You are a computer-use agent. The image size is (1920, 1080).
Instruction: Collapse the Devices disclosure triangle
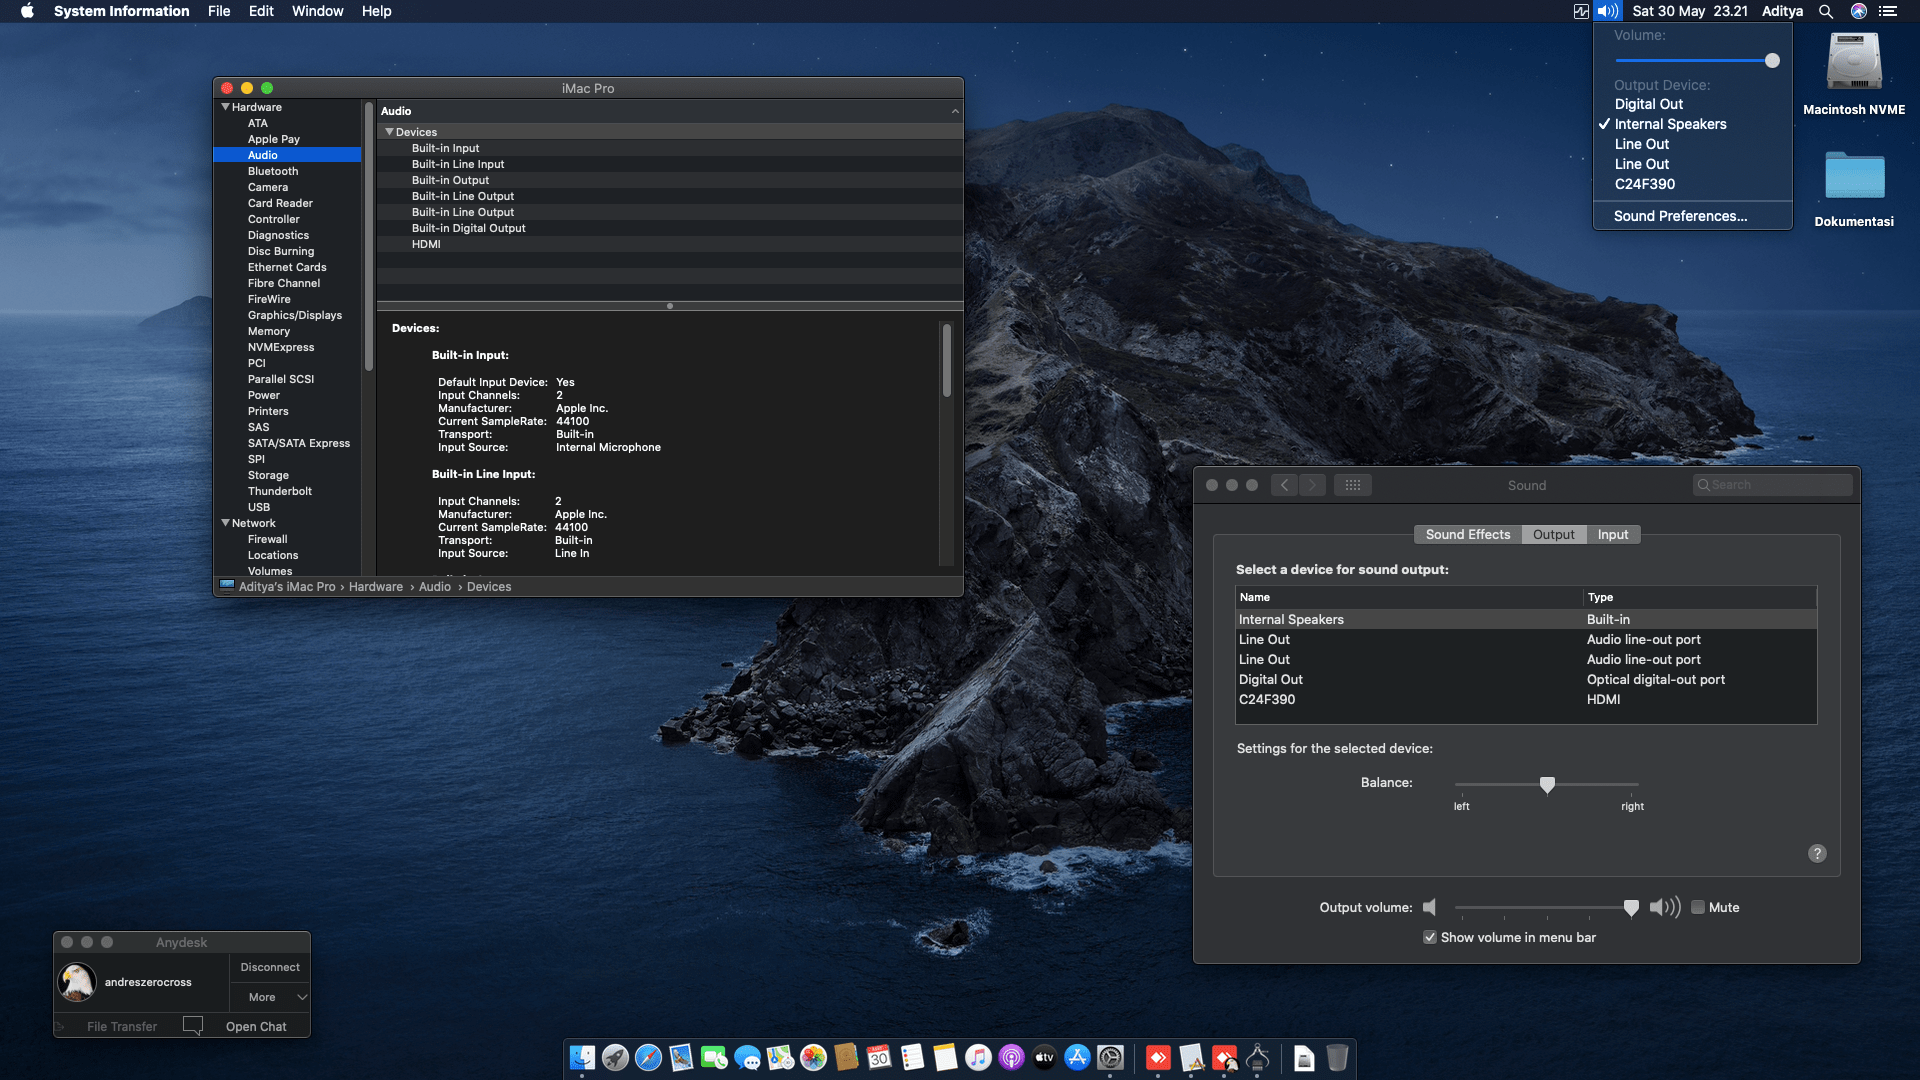point(390,132)
